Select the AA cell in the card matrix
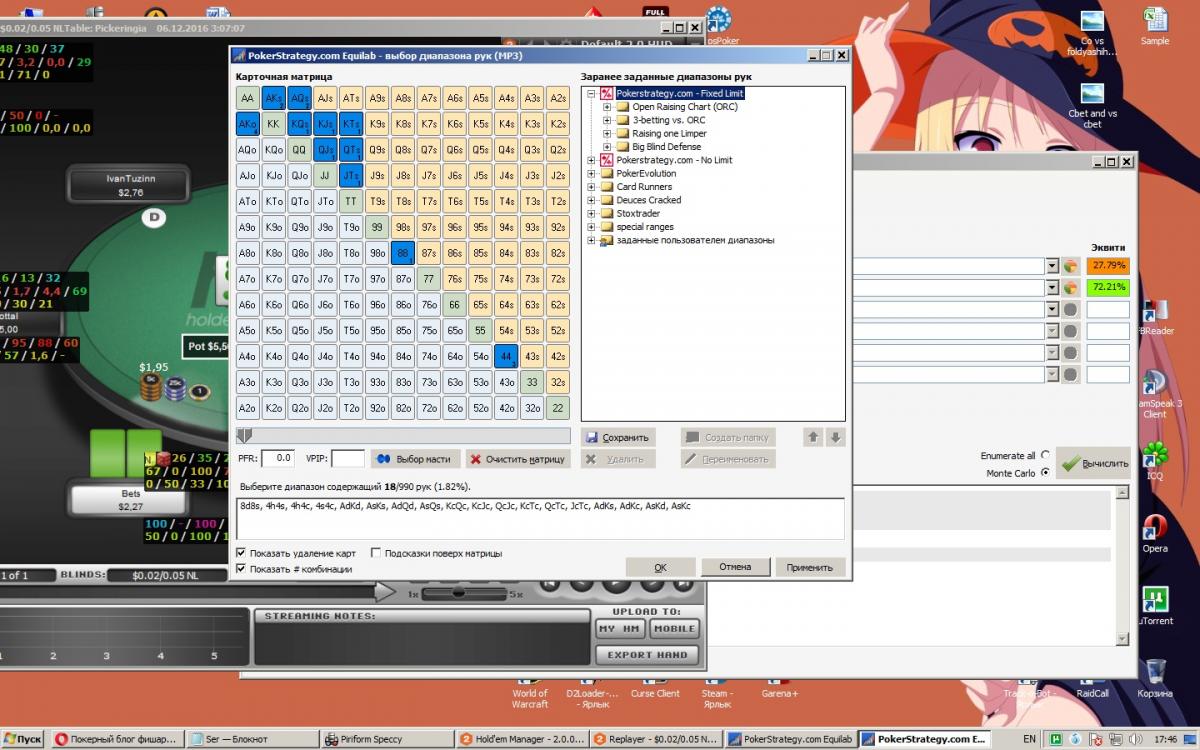This screenshot has height=750, width=1200. [247, 98]
